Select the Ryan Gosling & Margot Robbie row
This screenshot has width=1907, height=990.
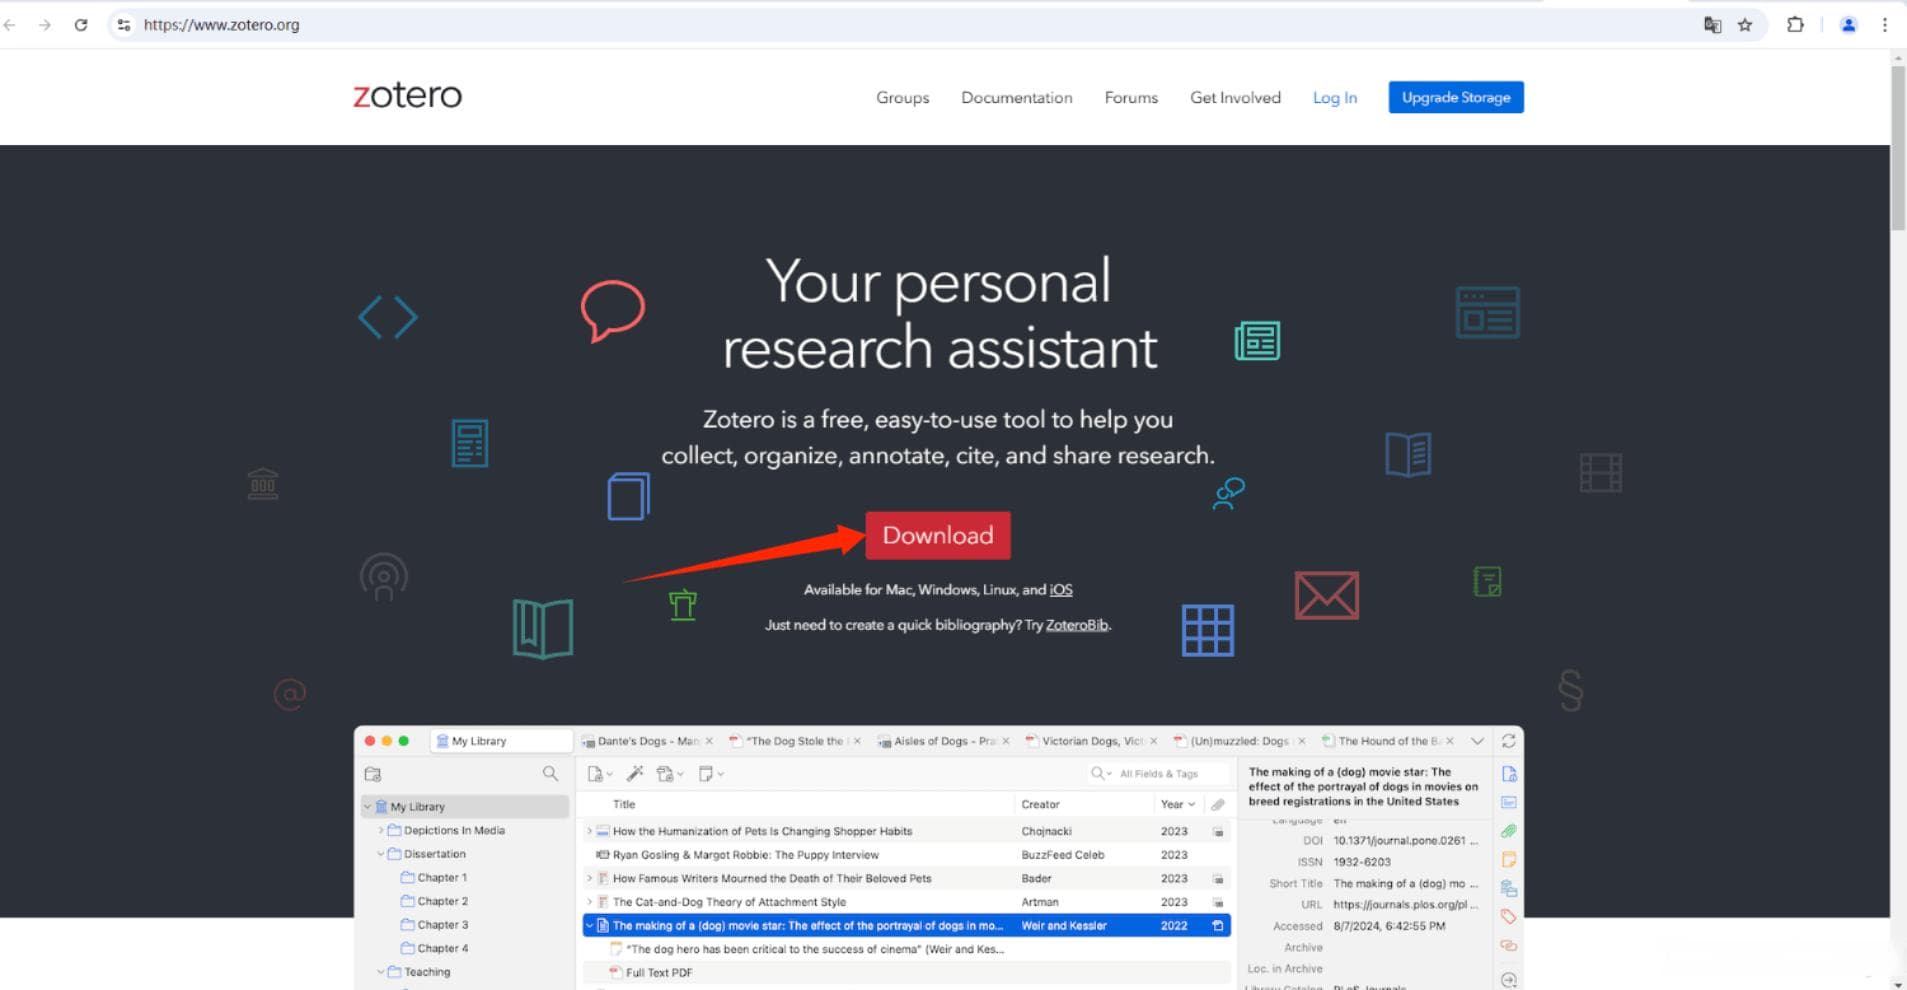(906, 855)
